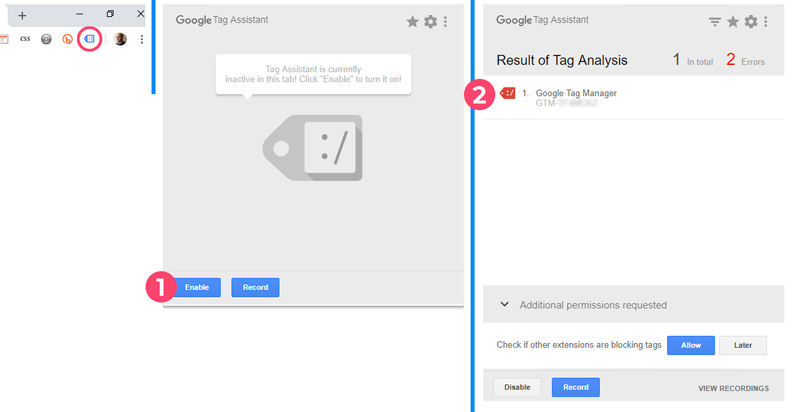Click "Check if other extensions are blocking tags" text
Viewport: 792px width, 412px height.
(x=579, y=345)
